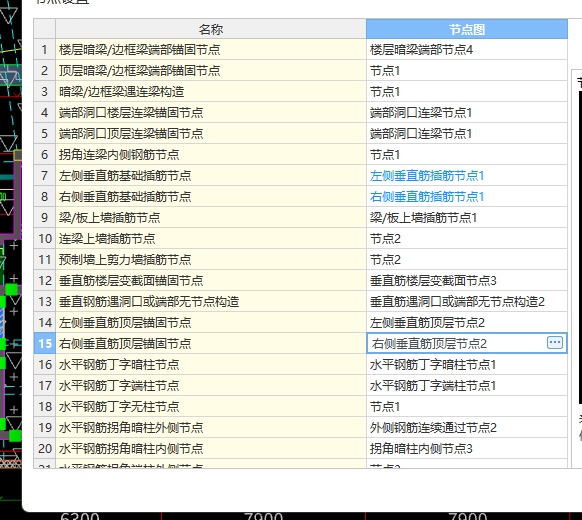Select name cell 垂直筋楼层变截面锚固节点

tap(211, 280)
